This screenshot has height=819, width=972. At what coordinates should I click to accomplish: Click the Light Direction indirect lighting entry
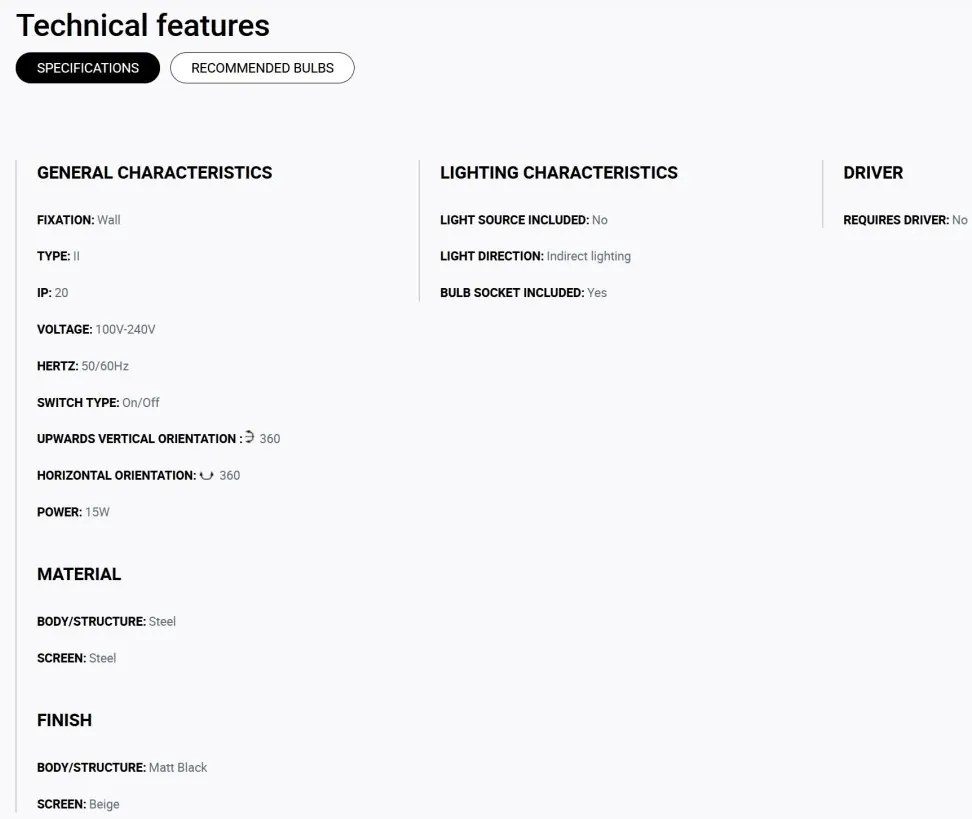536,257
